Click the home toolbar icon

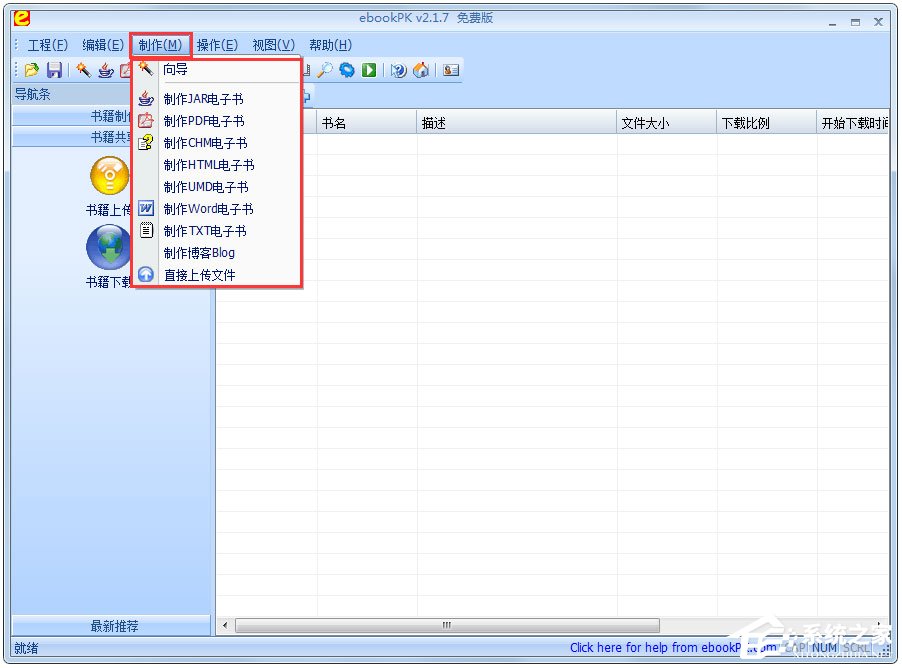click(x=421, y=70)
